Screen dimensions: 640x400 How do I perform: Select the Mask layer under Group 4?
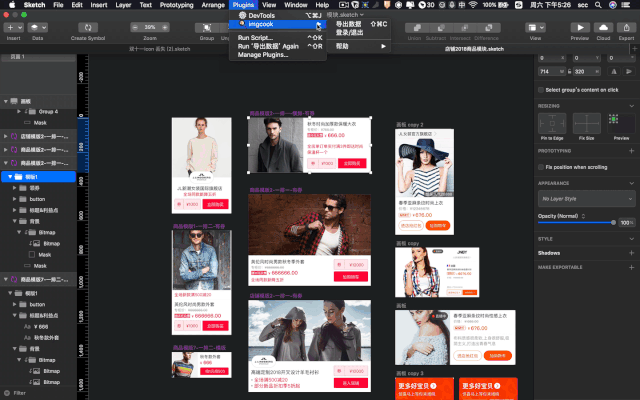[40, 123]
